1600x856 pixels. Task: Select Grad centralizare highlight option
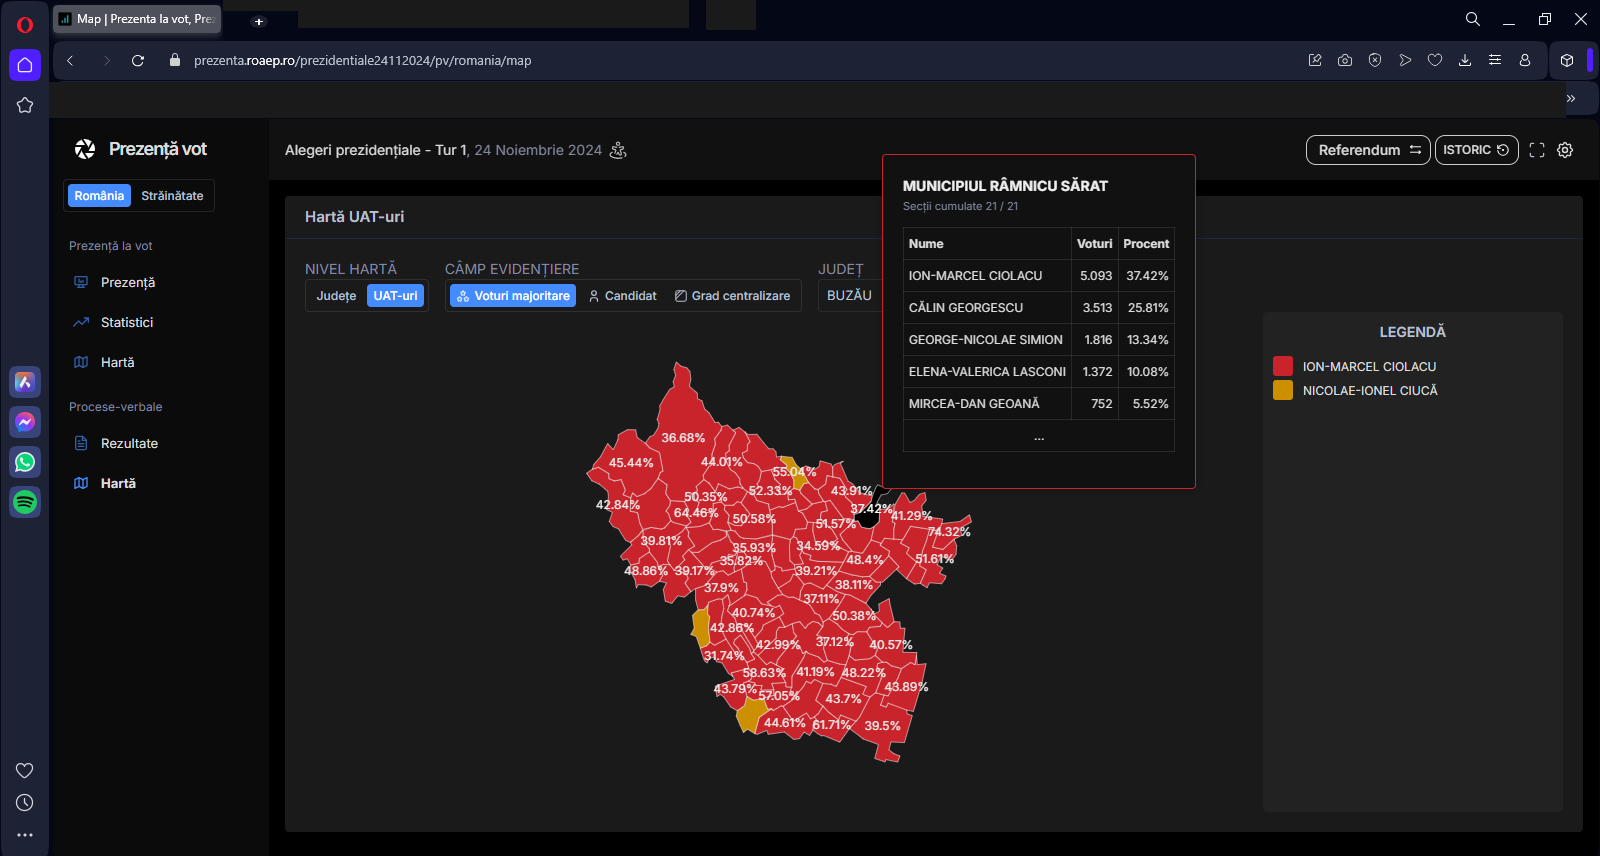(x=732, y=296)
